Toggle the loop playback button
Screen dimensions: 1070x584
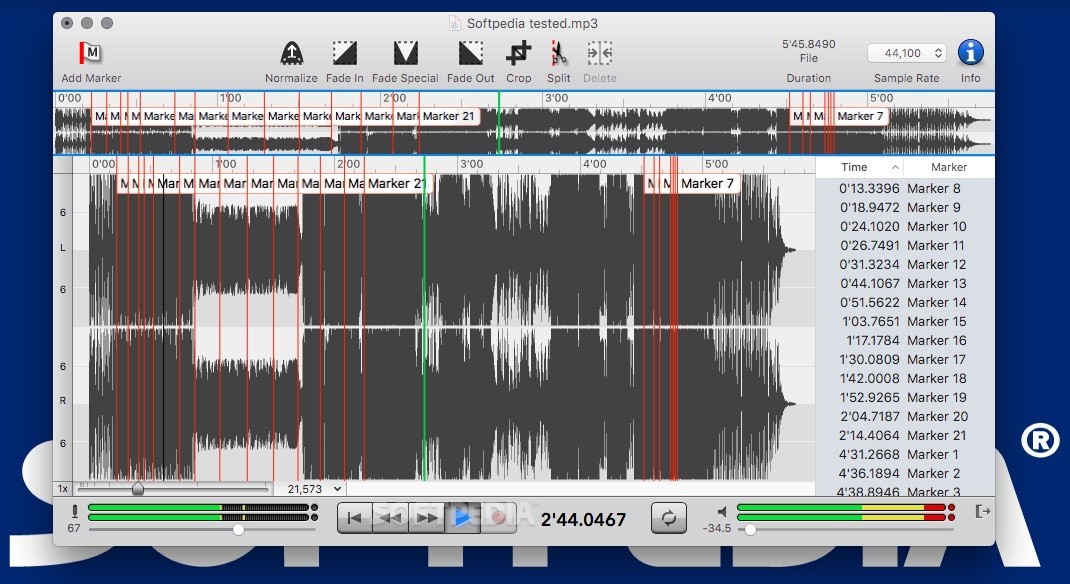click(x=669, y=518)
